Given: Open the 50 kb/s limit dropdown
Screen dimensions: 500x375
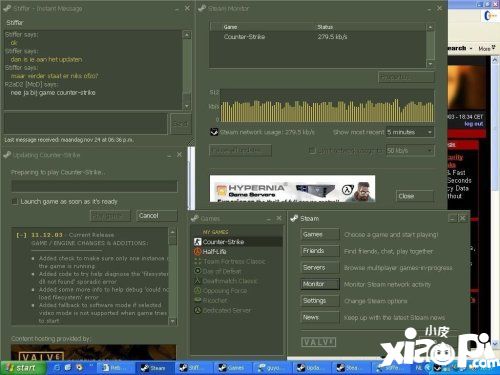Looking at the screenshot, I should [x=410, y=151].
